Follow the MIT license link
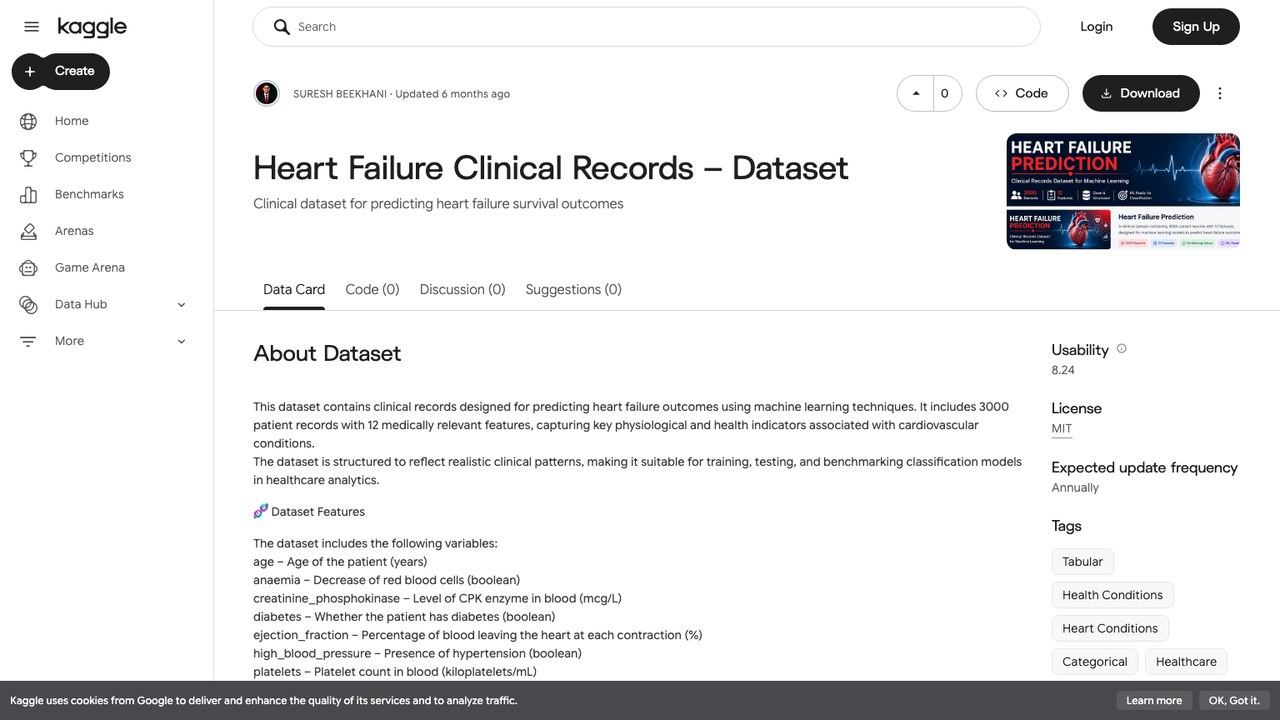1280x720 pixels. coord(1061,428)
